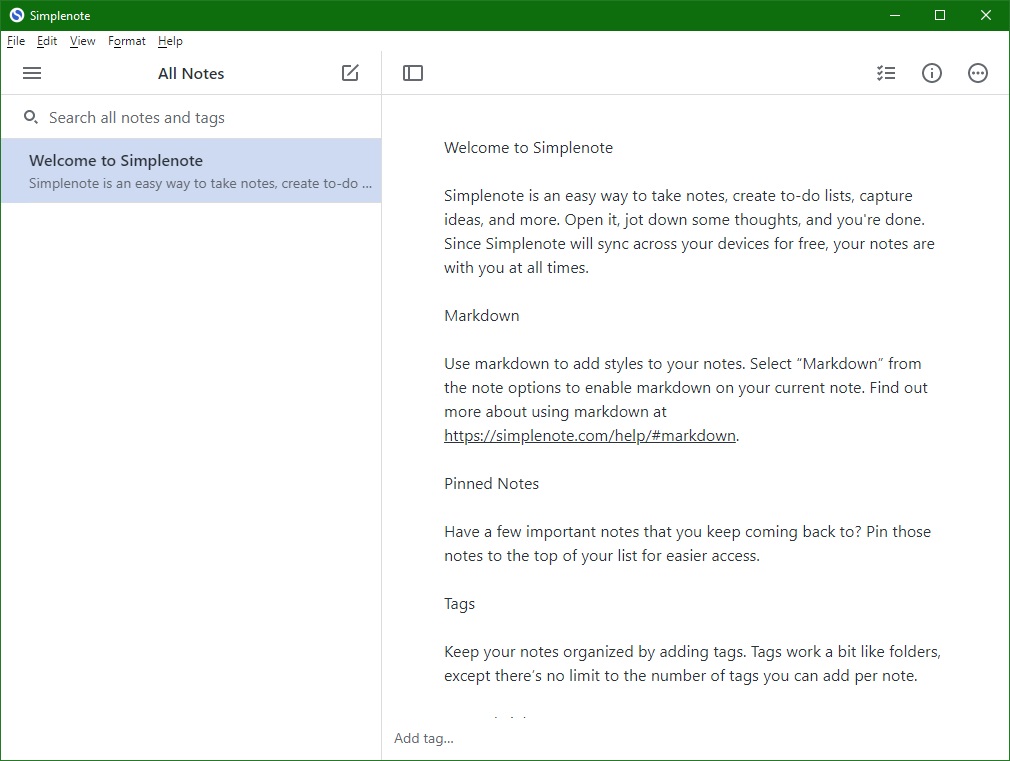
Task: Open the File menu
Action: click(x=15, y=41)
